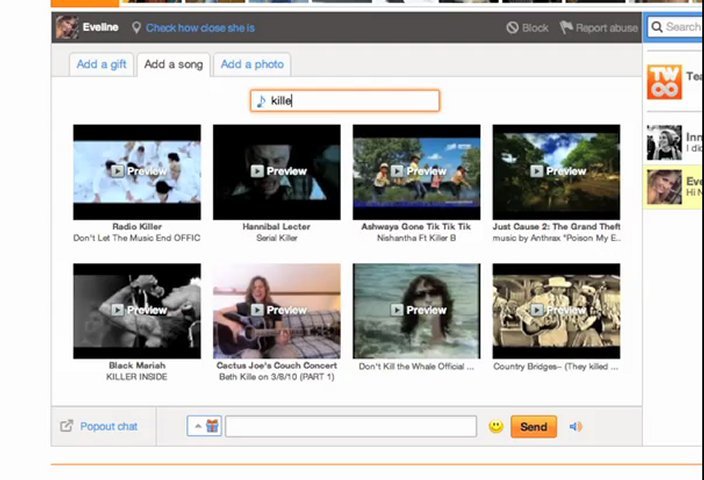Select the Add a song tab

pos(173,64)
